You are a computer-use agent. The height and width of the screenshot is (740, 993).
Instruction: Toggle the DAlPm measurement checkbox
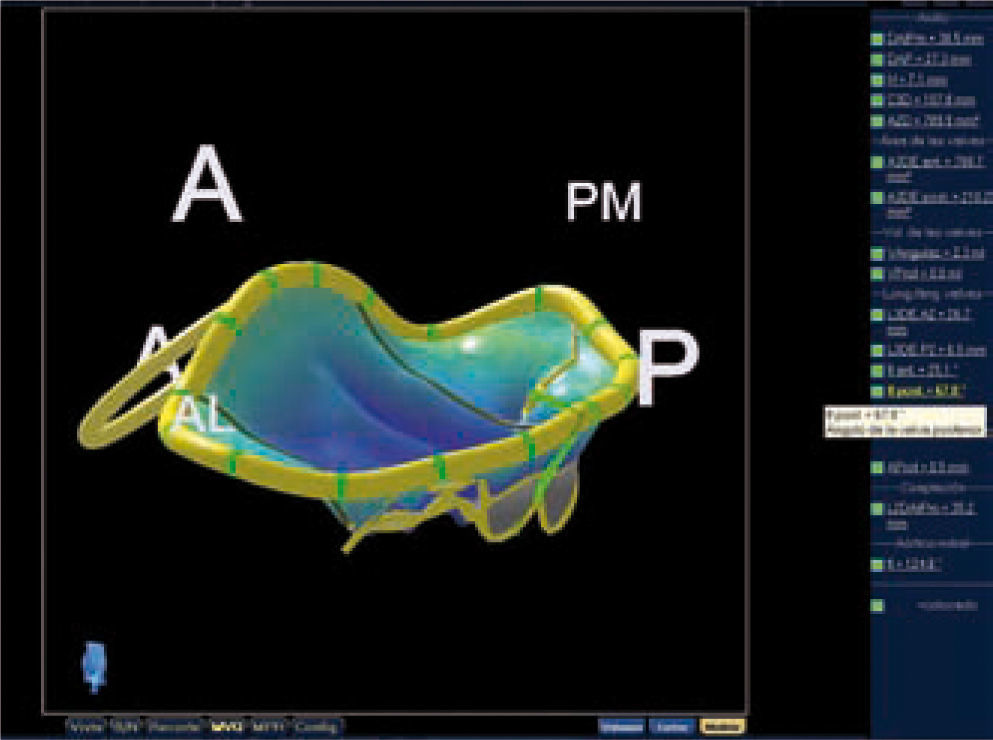pyautogui.click(x=877, y=39)
